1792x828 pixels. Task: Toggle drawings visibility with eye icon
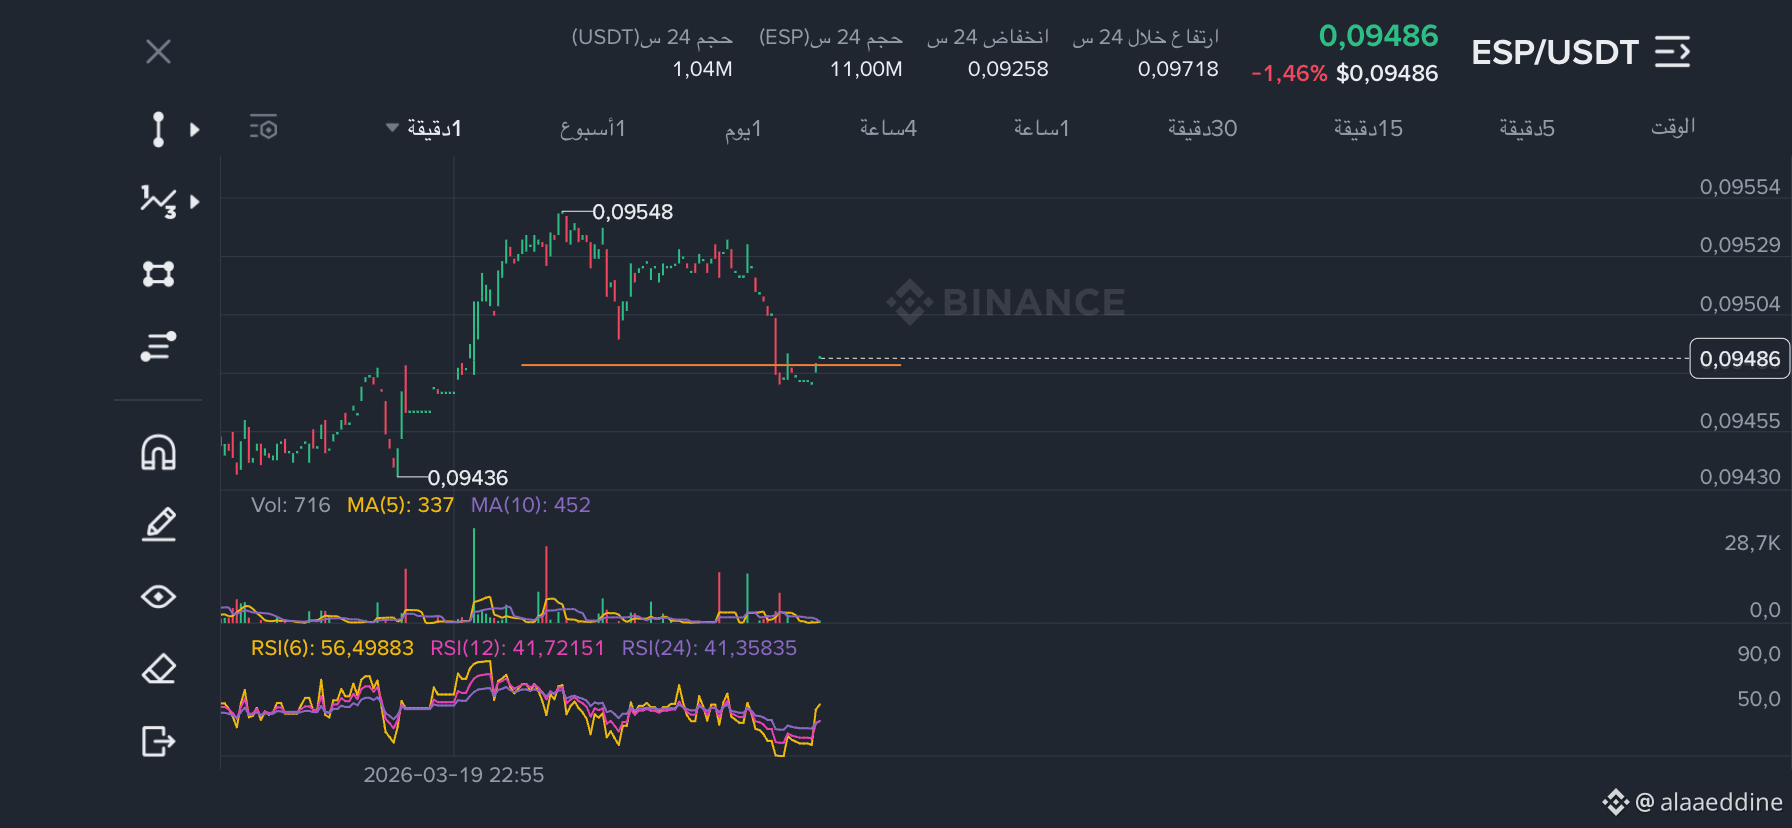pos(158,597)
